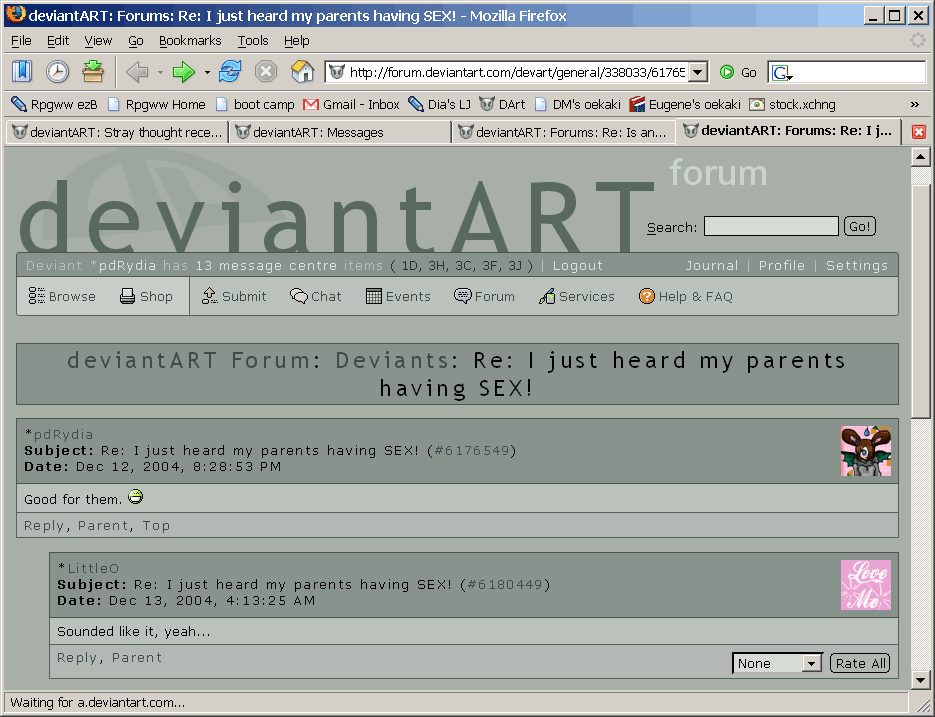Viewport: 935px width, 717px height.
Task: Open the File menu
Action: (x=21, y=41)
